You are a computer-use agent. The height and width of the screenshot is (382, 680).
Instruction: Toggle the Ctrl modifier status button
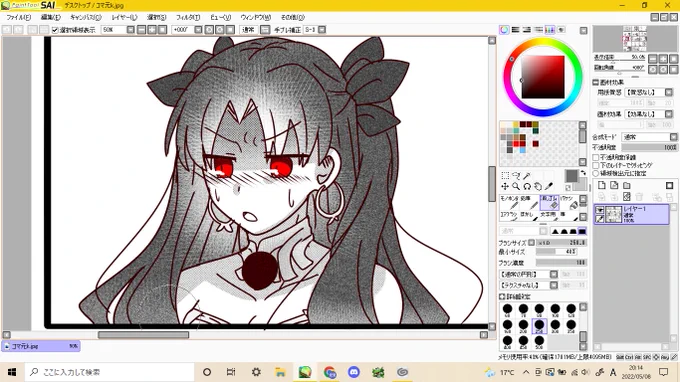(629, 357)
